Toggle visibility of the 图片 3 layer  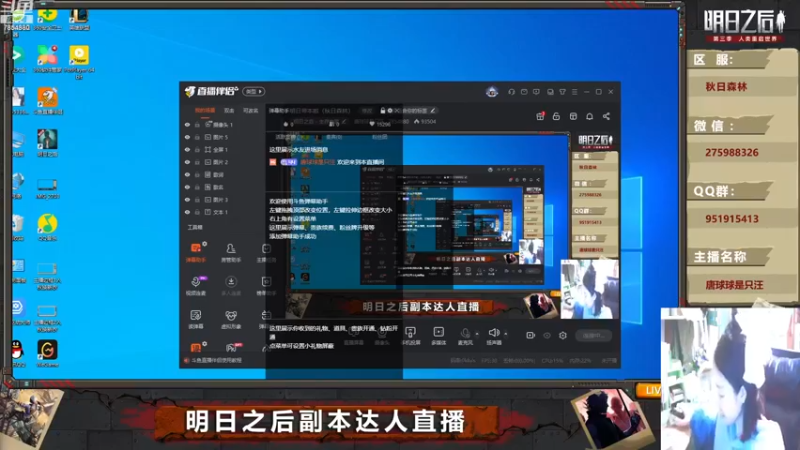tap(187, 199)
